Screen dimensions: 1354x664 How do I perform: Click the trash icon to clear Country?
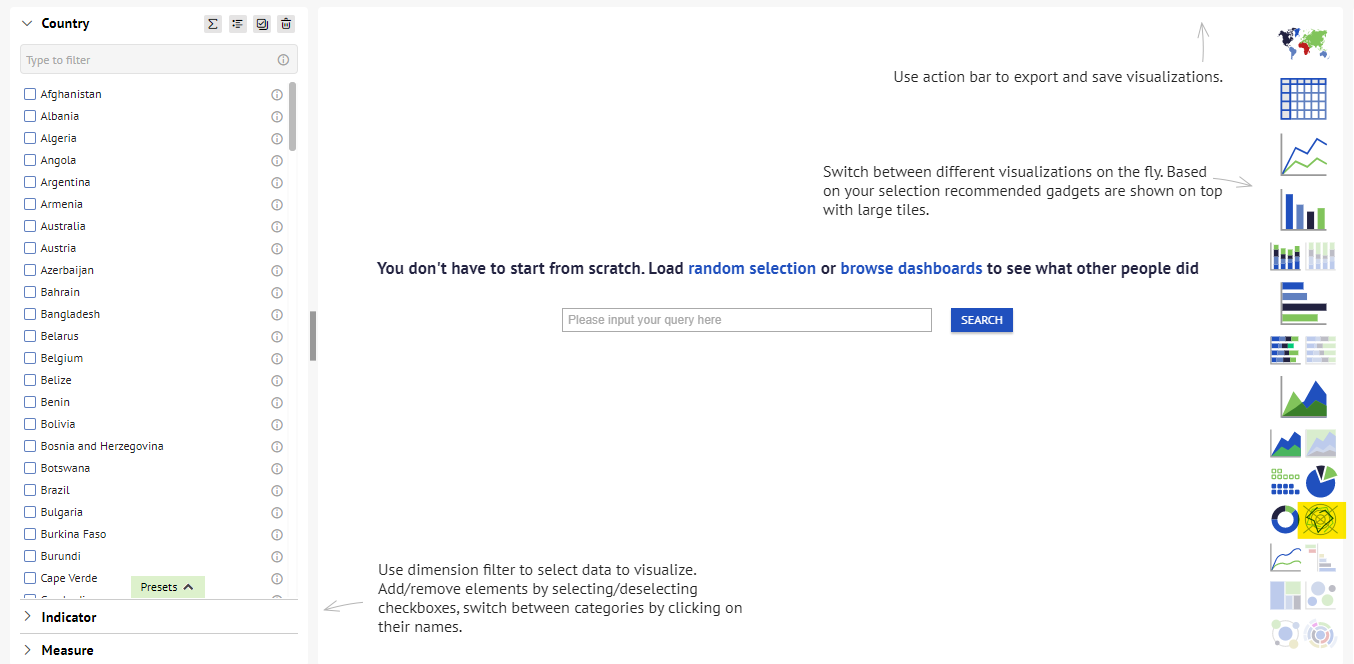click(x=286, y=24)
